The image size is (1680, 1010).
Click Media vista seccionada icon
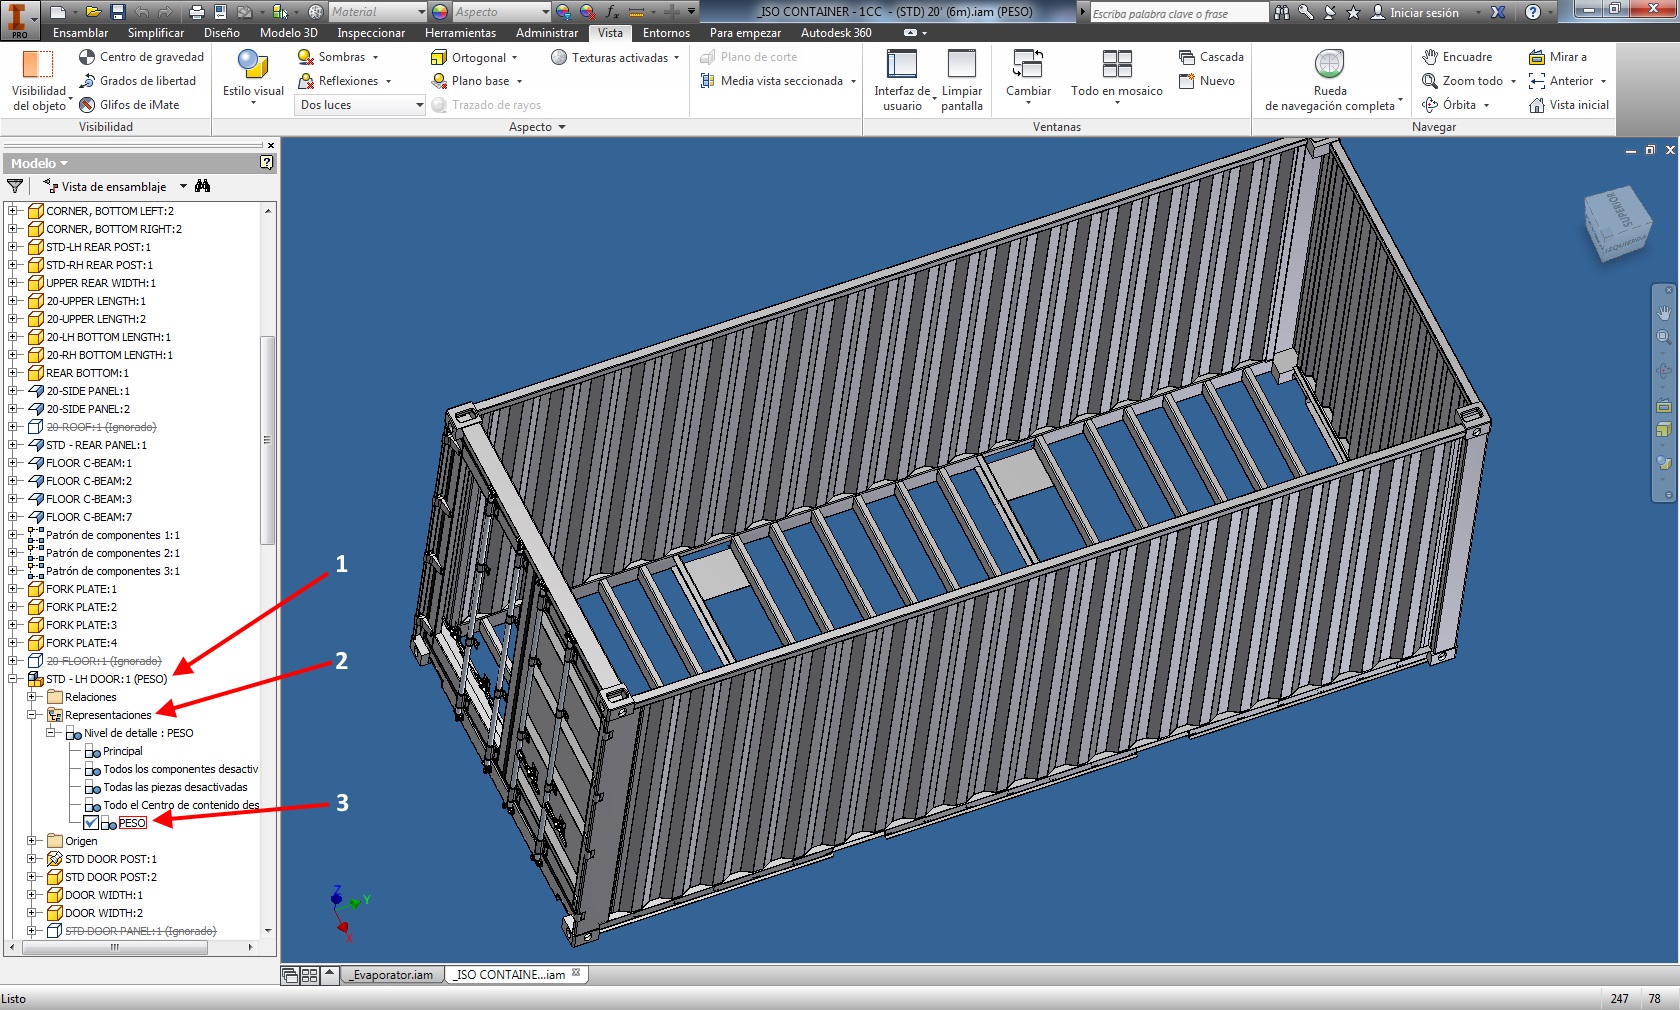708,81
